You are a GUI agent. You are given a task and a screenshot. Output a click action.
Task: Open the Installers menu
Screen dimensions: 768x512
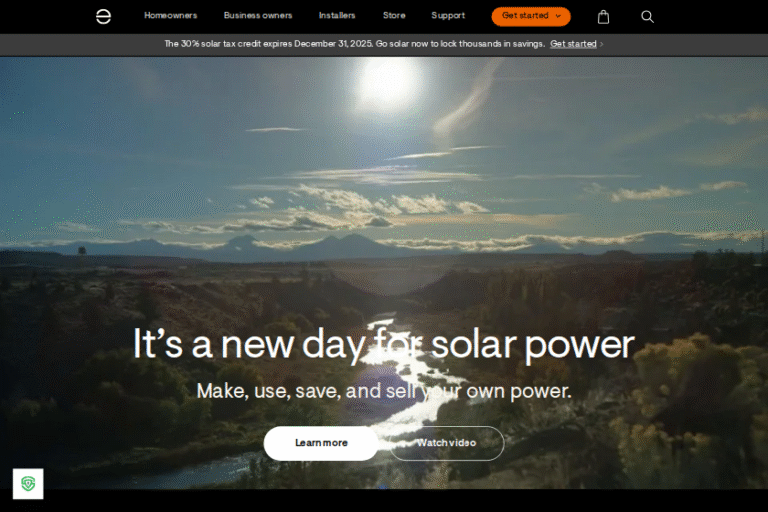[337, 16]
